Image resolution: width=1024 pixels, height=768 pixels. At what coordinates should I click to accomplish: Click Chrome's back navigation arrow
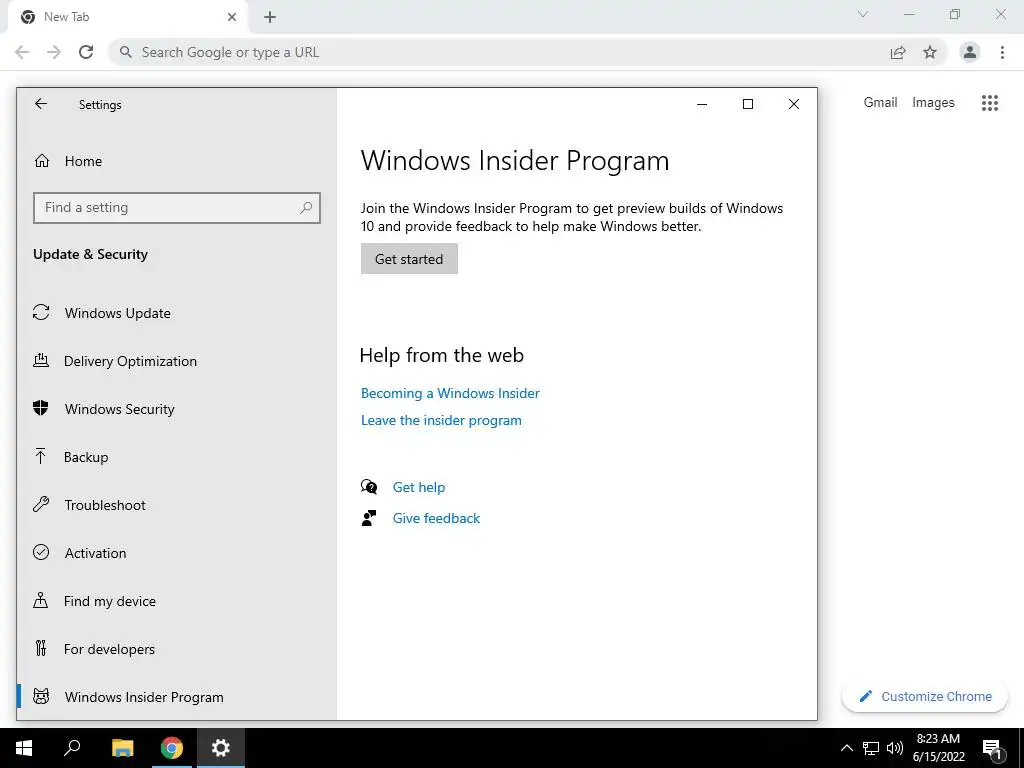coord(22,52)
